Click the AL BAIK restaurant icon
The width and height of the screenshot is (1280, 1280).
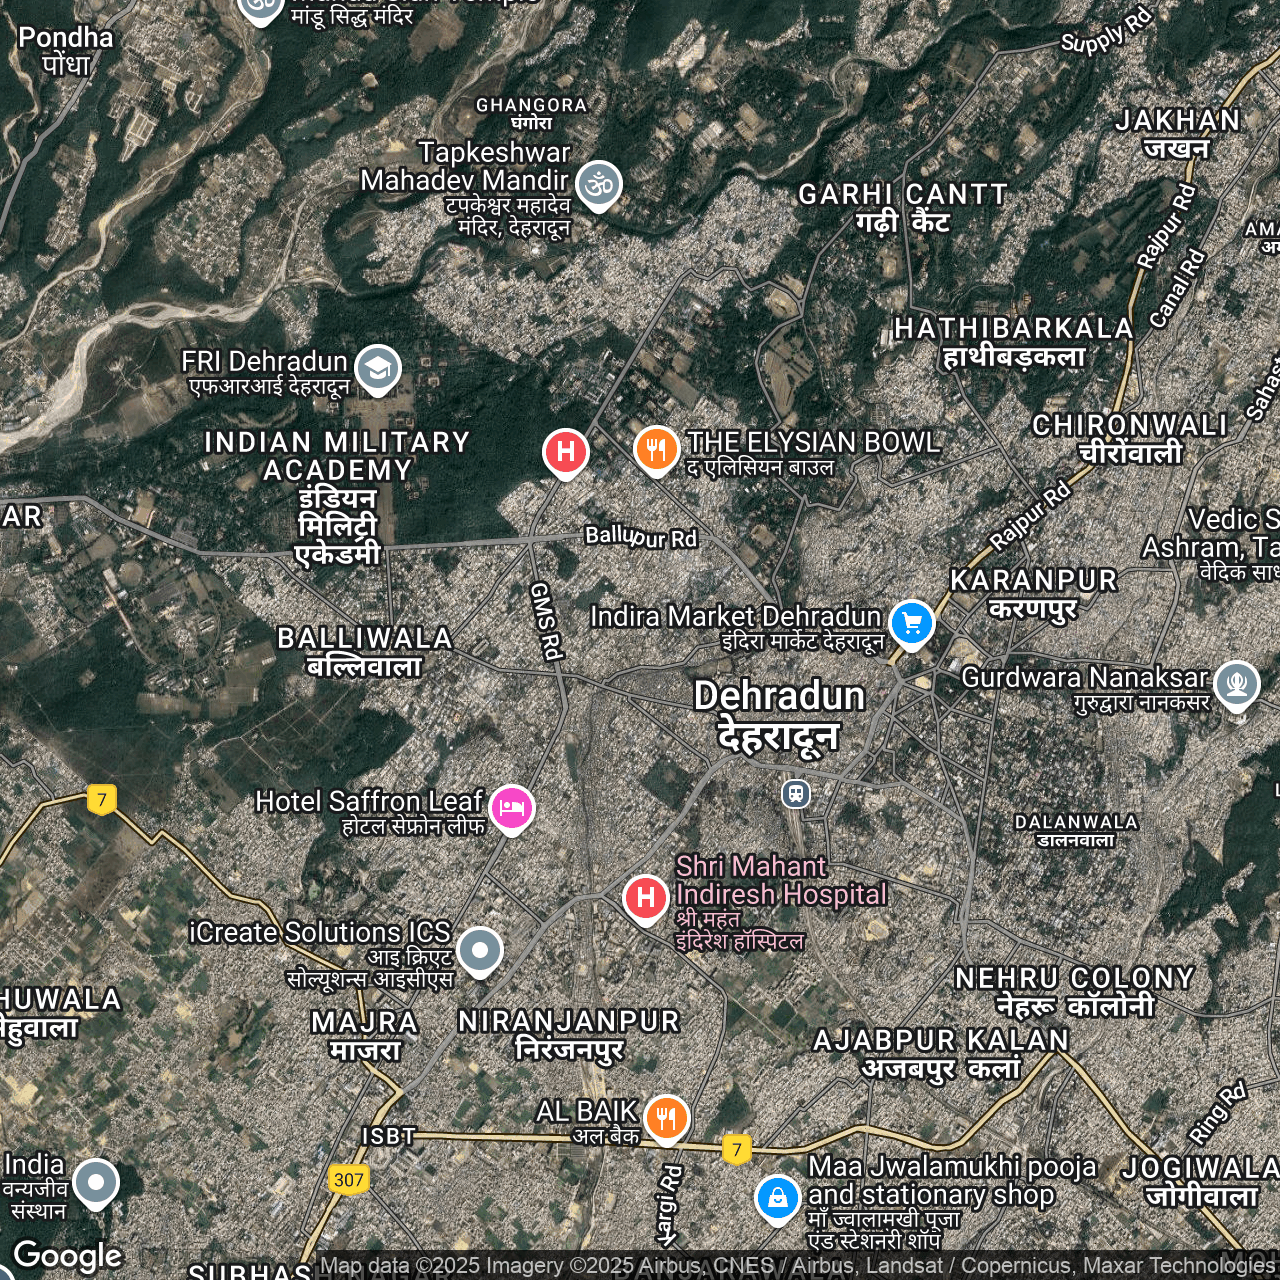(x=666, y=1116)
